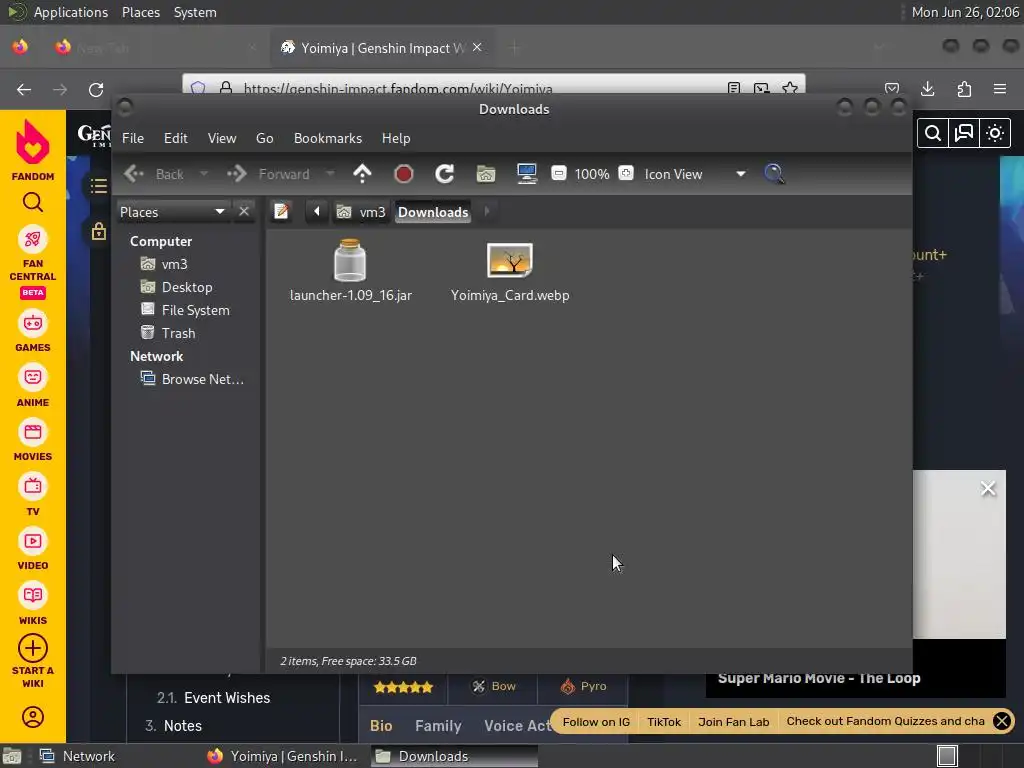1024x768 pixels.
Task: Click the Fandom logo in browser sidebar
Action: coord(33,150)
